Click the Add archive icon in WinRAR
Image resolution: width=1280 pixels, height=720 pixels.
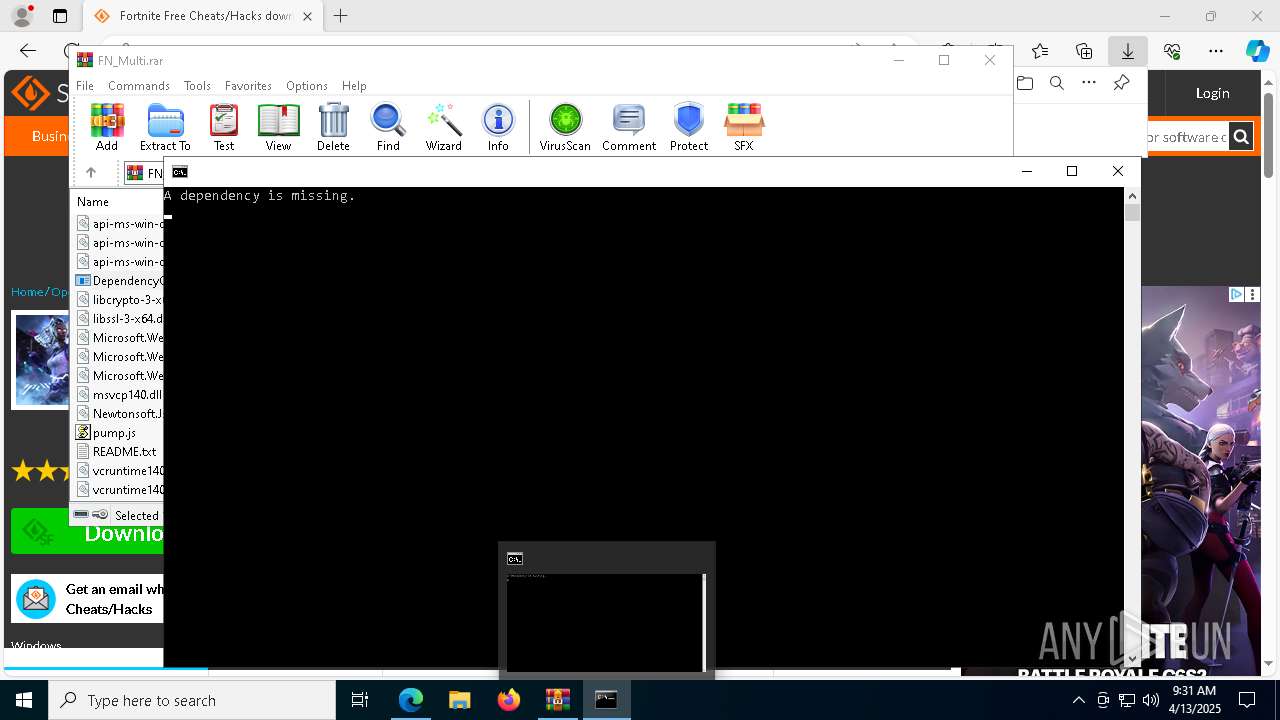(x=107, y=127)
